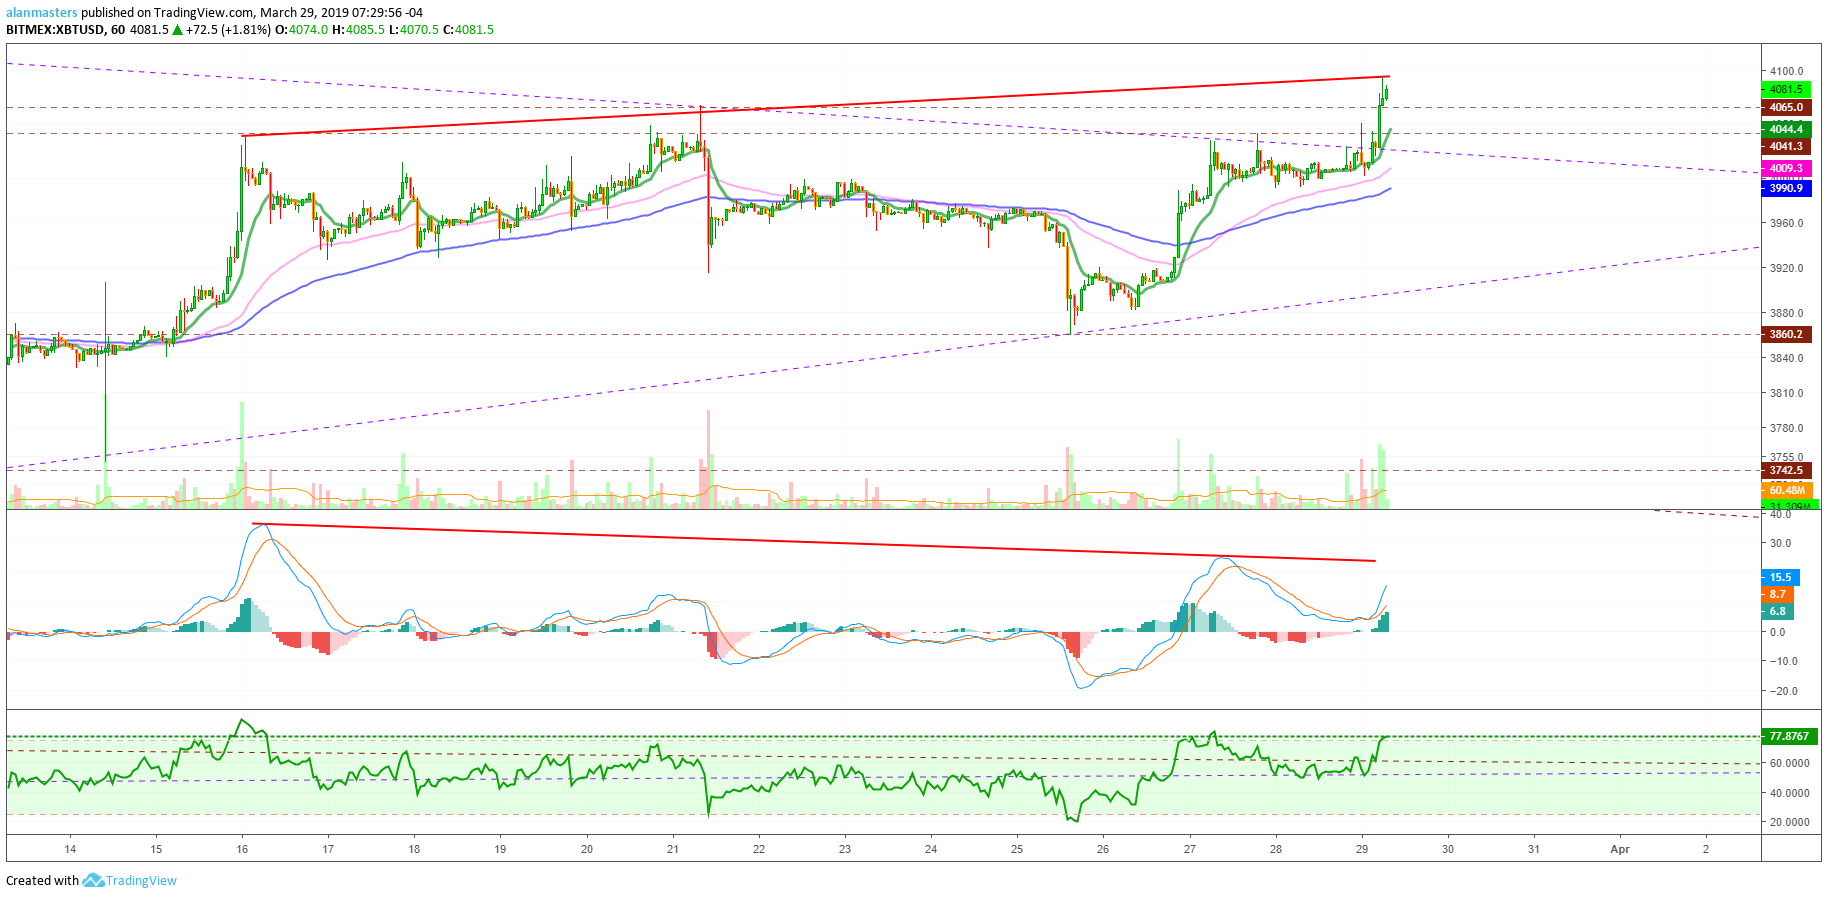Image resolution: width=1828 pixels, height=898 pixels.
Task: Click the 4065.0 horizontal level label
Action: click(1786, 107)
